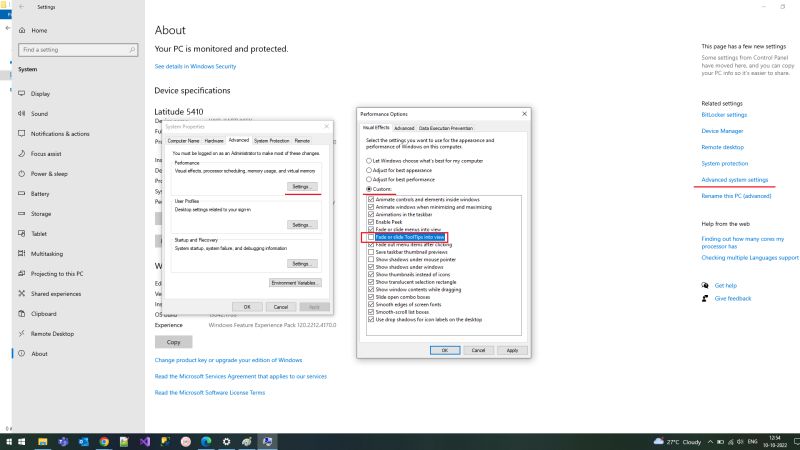The height and width of the screenshot is (450, 800).
Task: Click Cancel in System Properties
Action: [281, 307]
